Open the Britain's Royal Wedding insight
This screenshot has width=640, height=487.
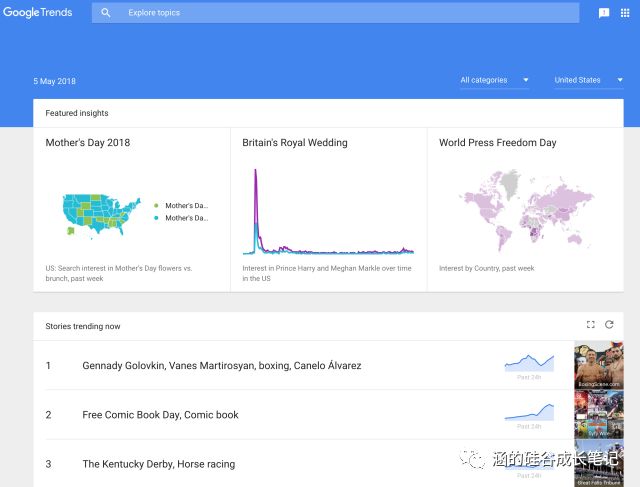[295, 143]
